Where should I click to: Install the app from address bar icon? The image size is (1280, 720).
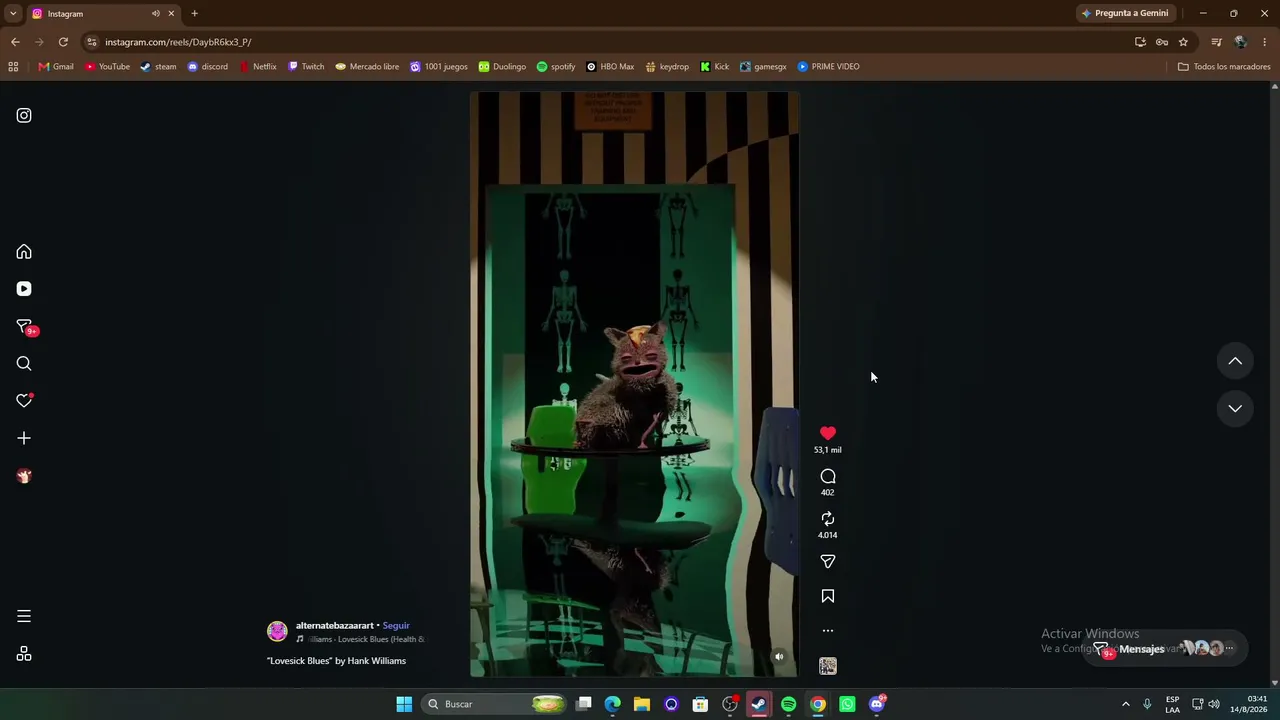(x=1140, y=42)
